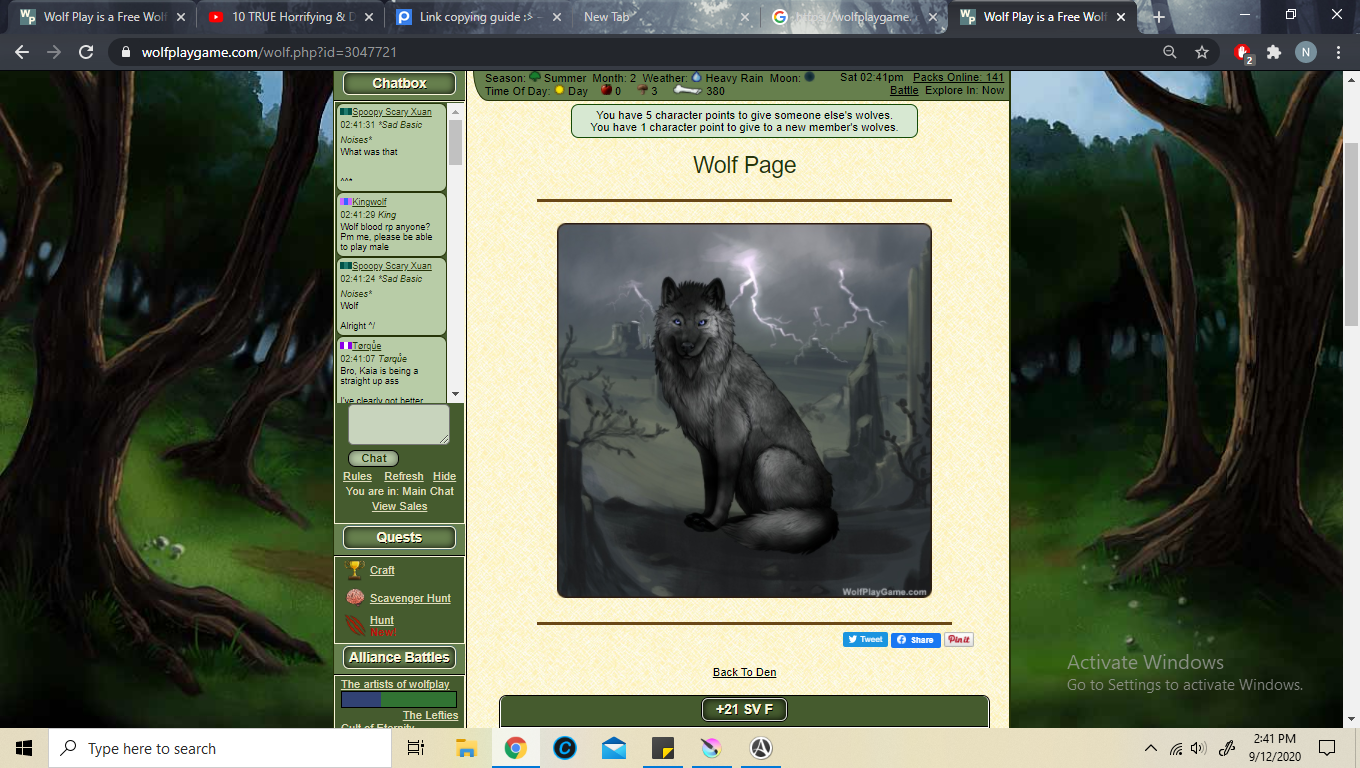Open the Chrome zoom magnifier icon

[x=1169, y=53]
